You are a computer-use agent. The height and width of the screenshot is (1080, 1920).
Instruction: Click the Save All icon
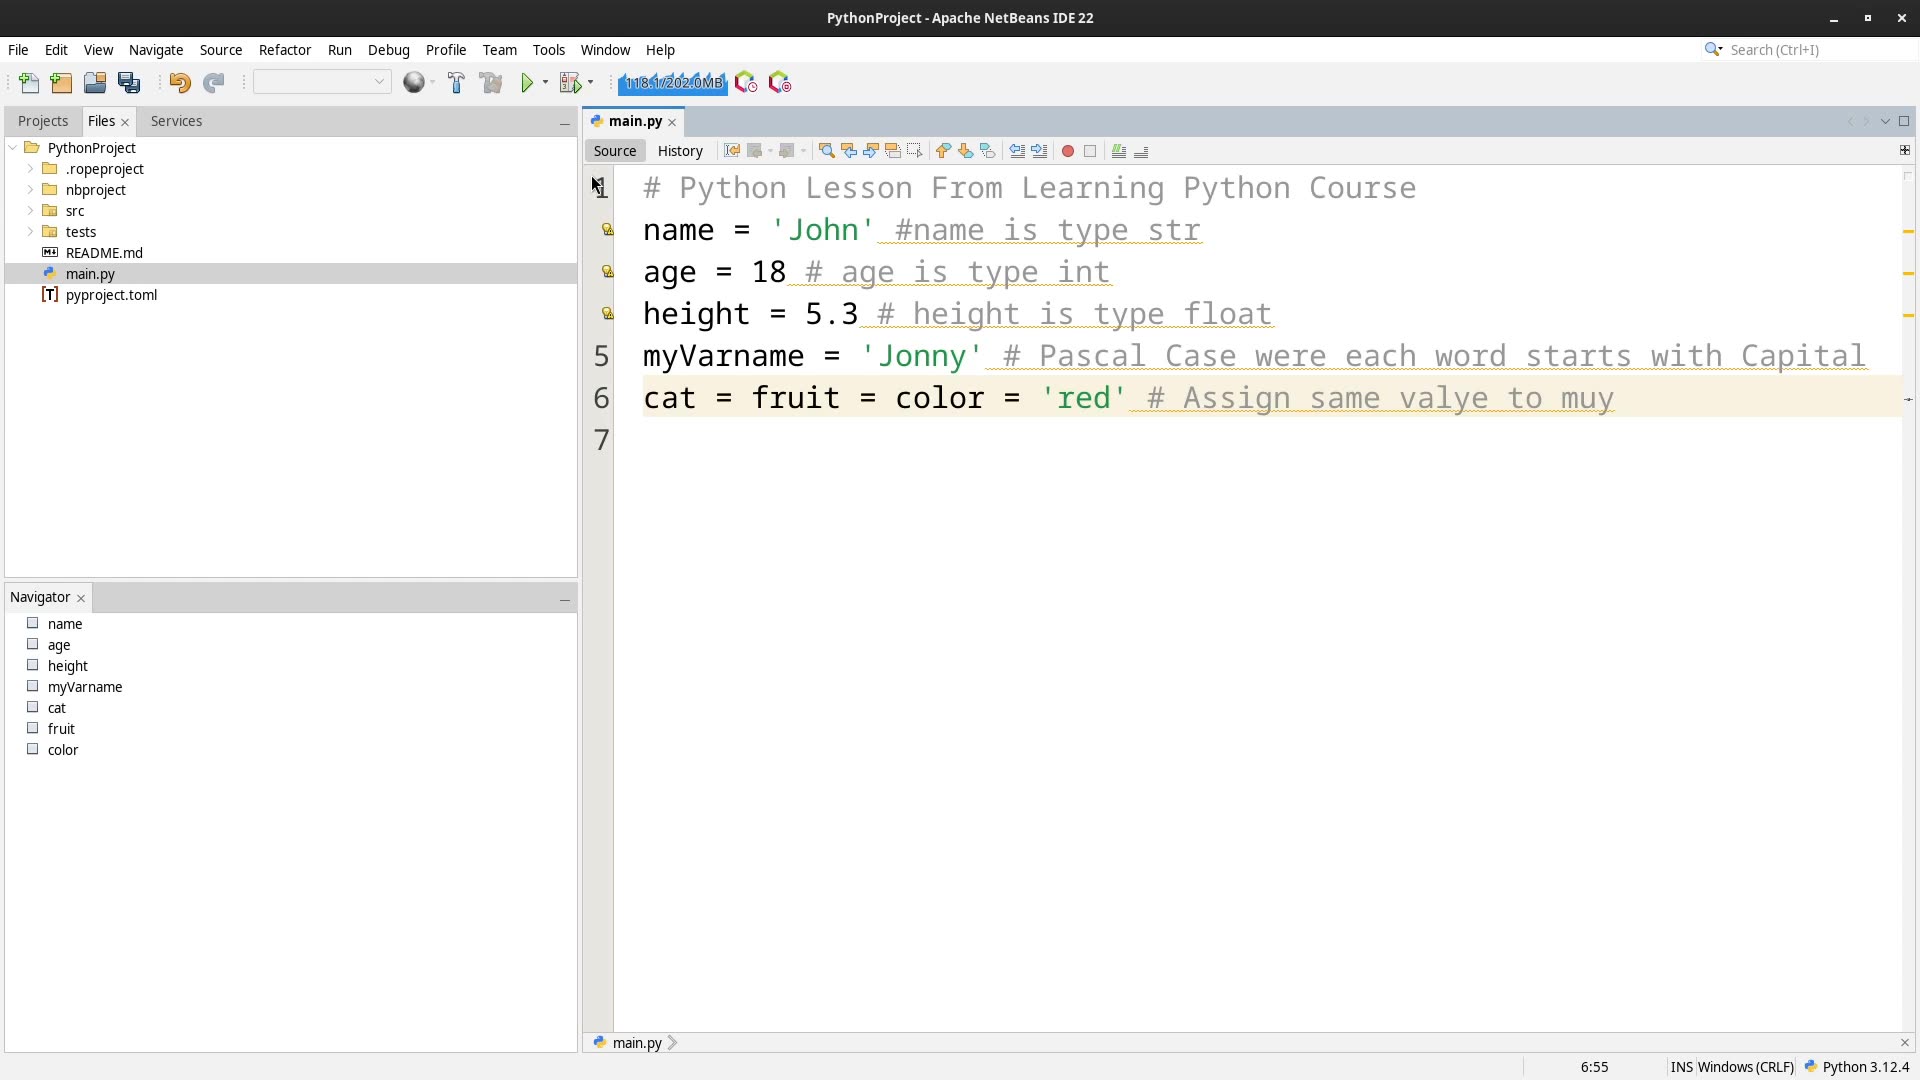pyautogui.click(x=129, y=83)
